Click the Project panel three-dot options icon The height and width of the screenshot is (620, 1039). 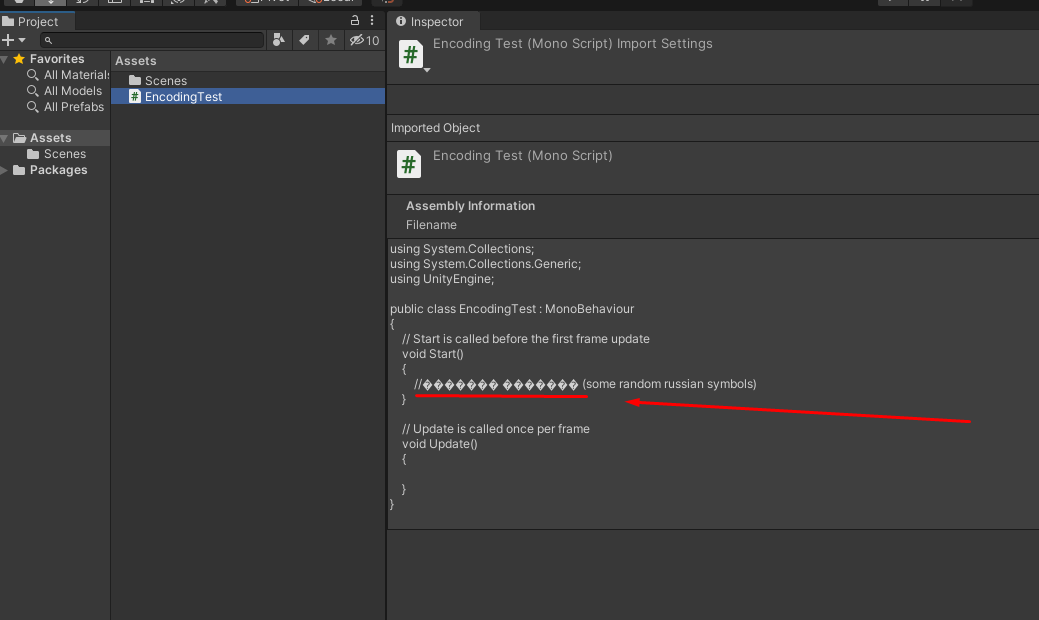click(372, 21)
